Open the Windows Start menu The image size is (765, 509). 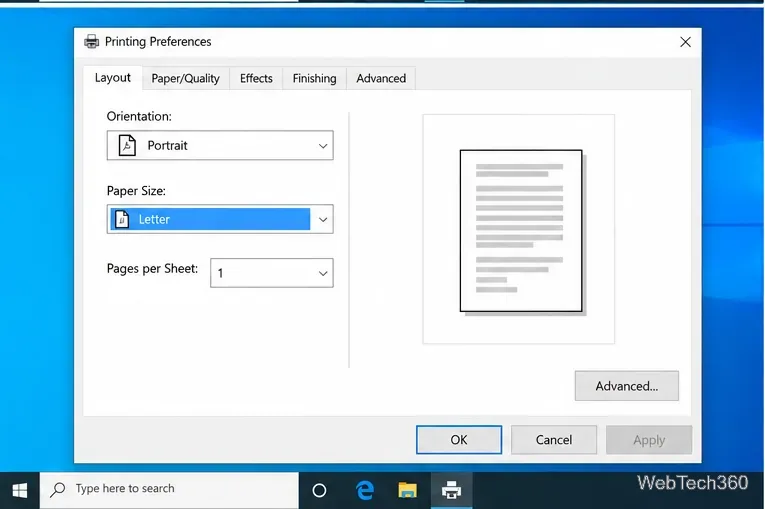click(x=20, y=490)
